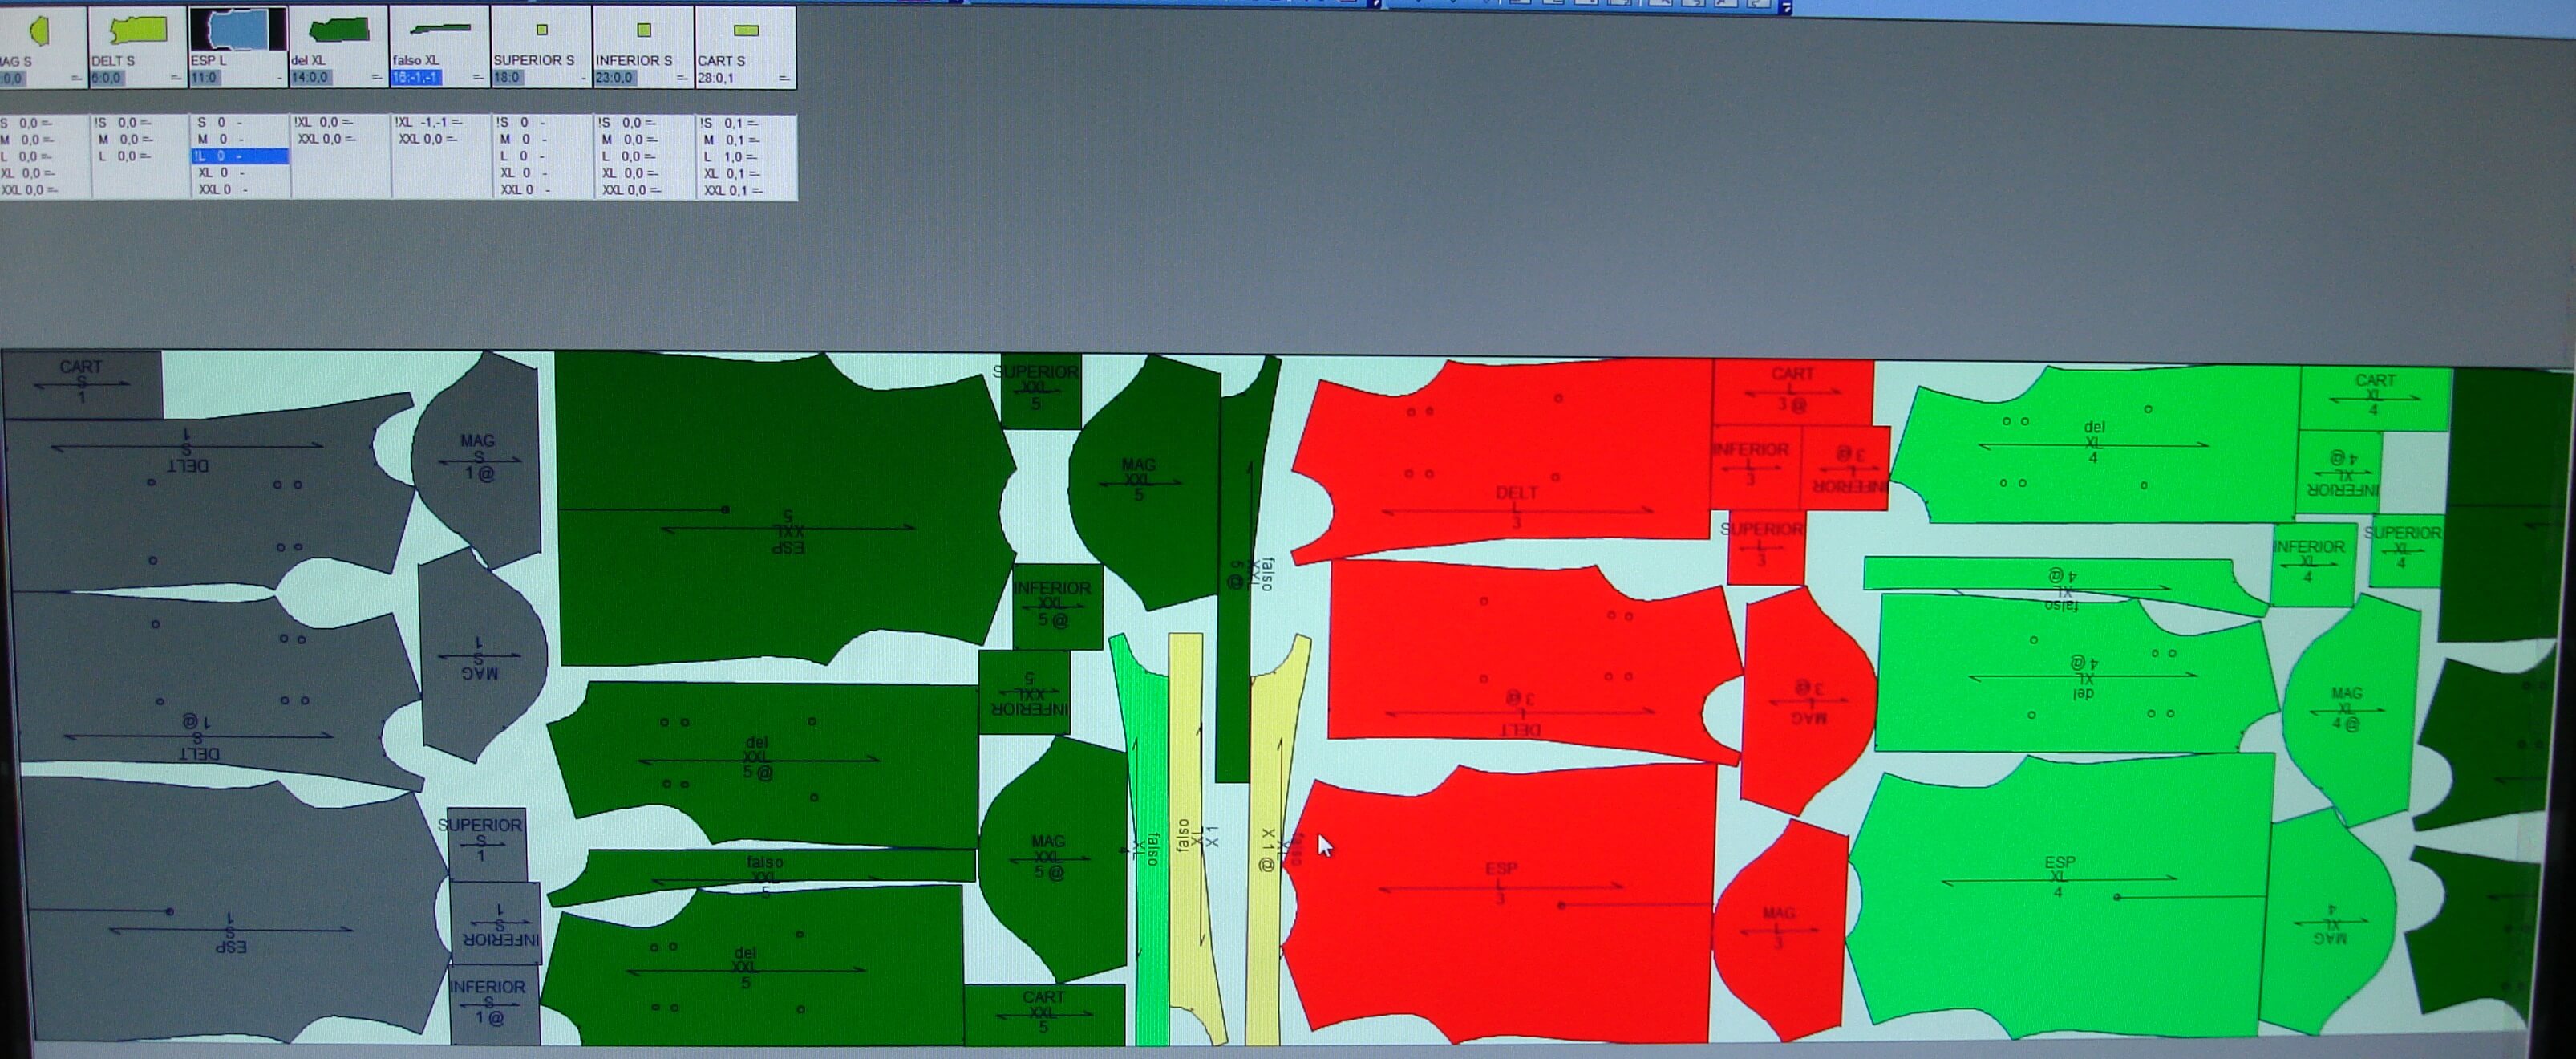Image resolution: width=2576 pixels, height=1059 pixels.
Task: Select the INFERIOR S piece icon
Action: [644, 30]
